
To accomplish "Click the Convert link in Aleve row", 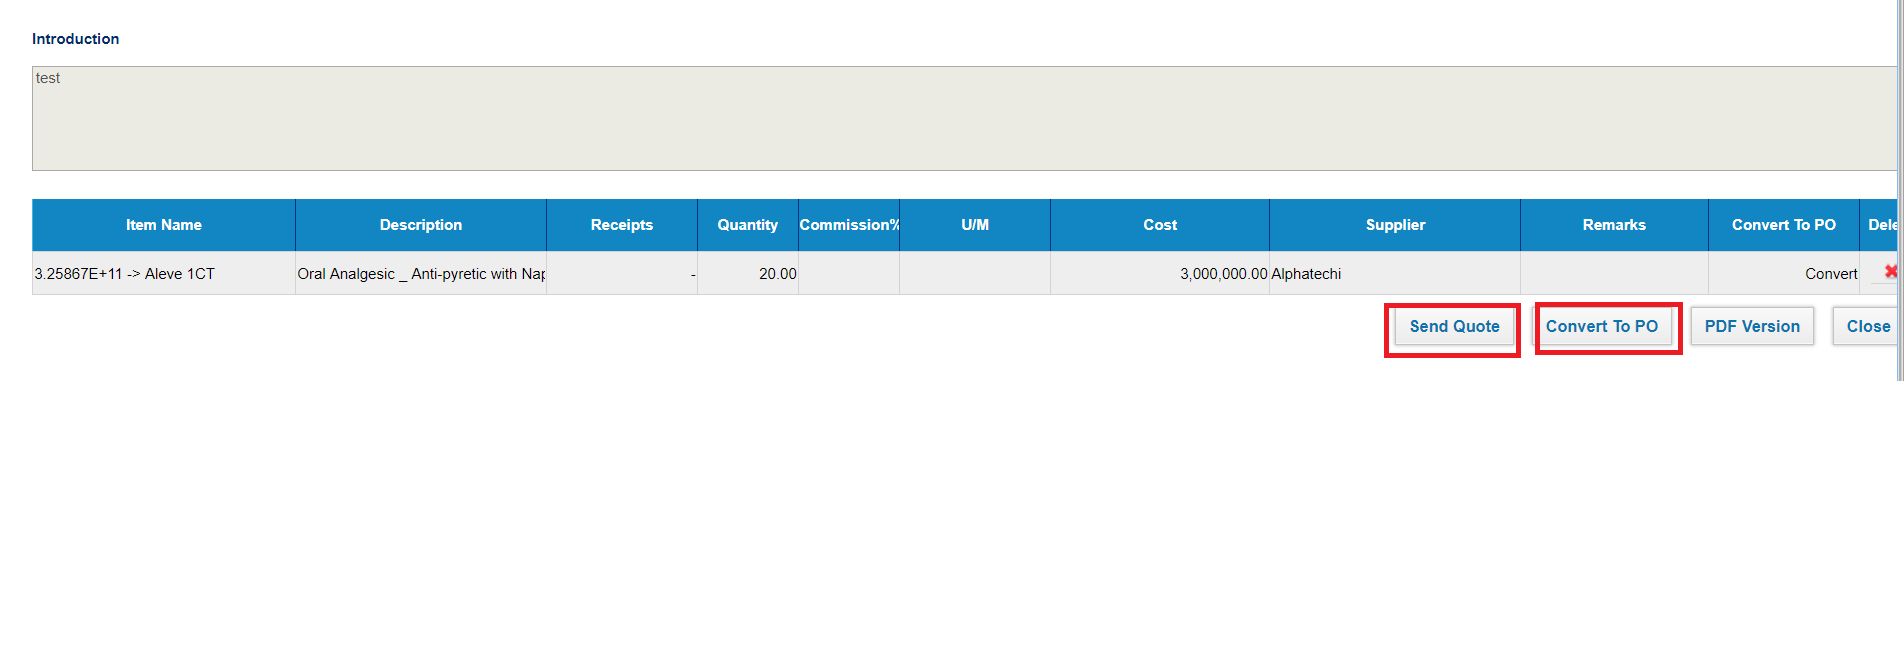I will [x=1831, y=274].
